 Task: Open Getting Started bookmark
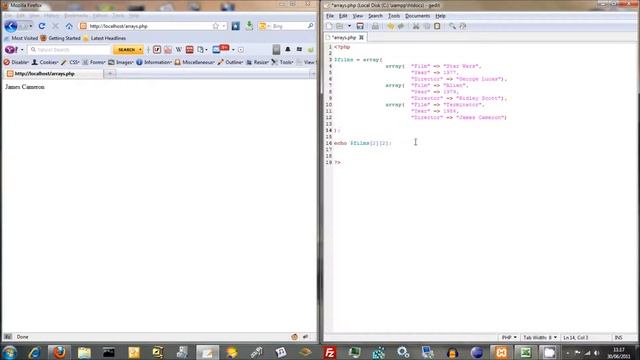click(x=60, y=38)
